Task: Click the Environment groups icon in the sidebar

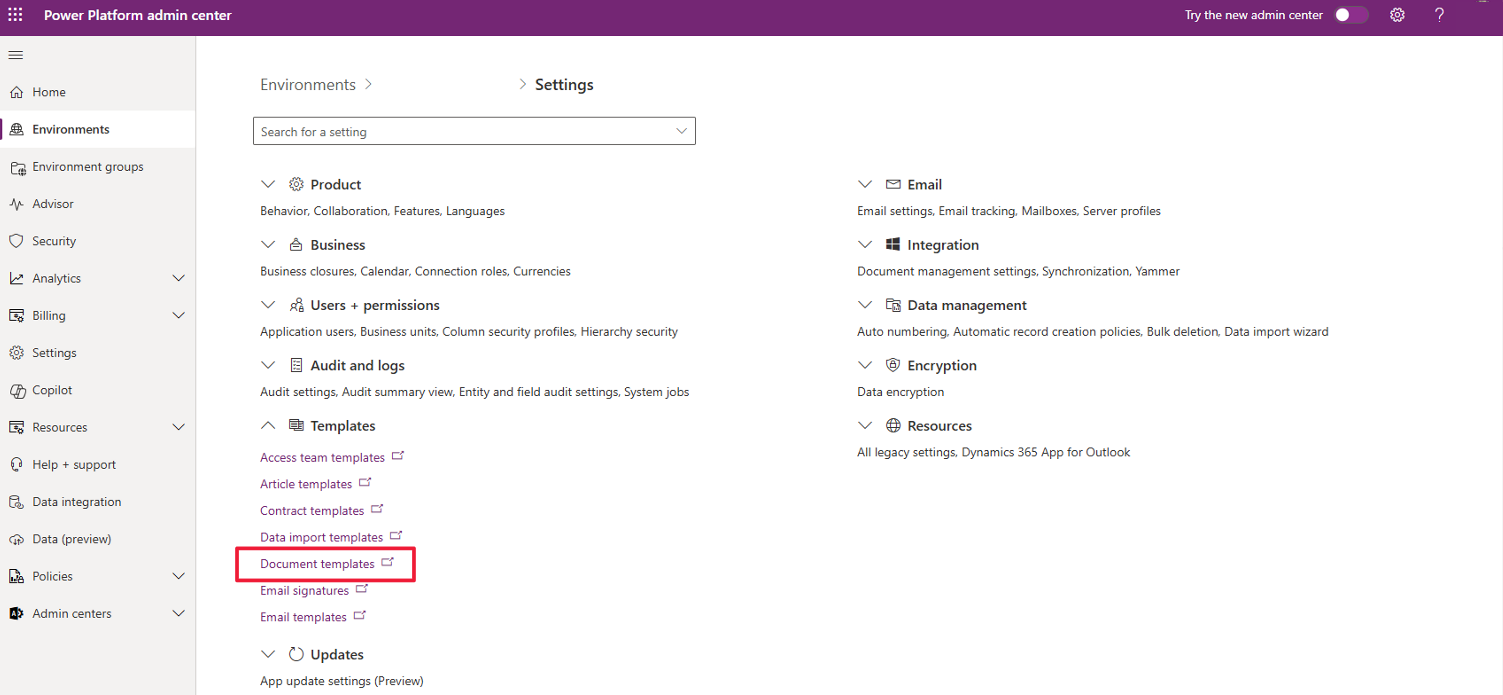Action: (x=16, y=167)
